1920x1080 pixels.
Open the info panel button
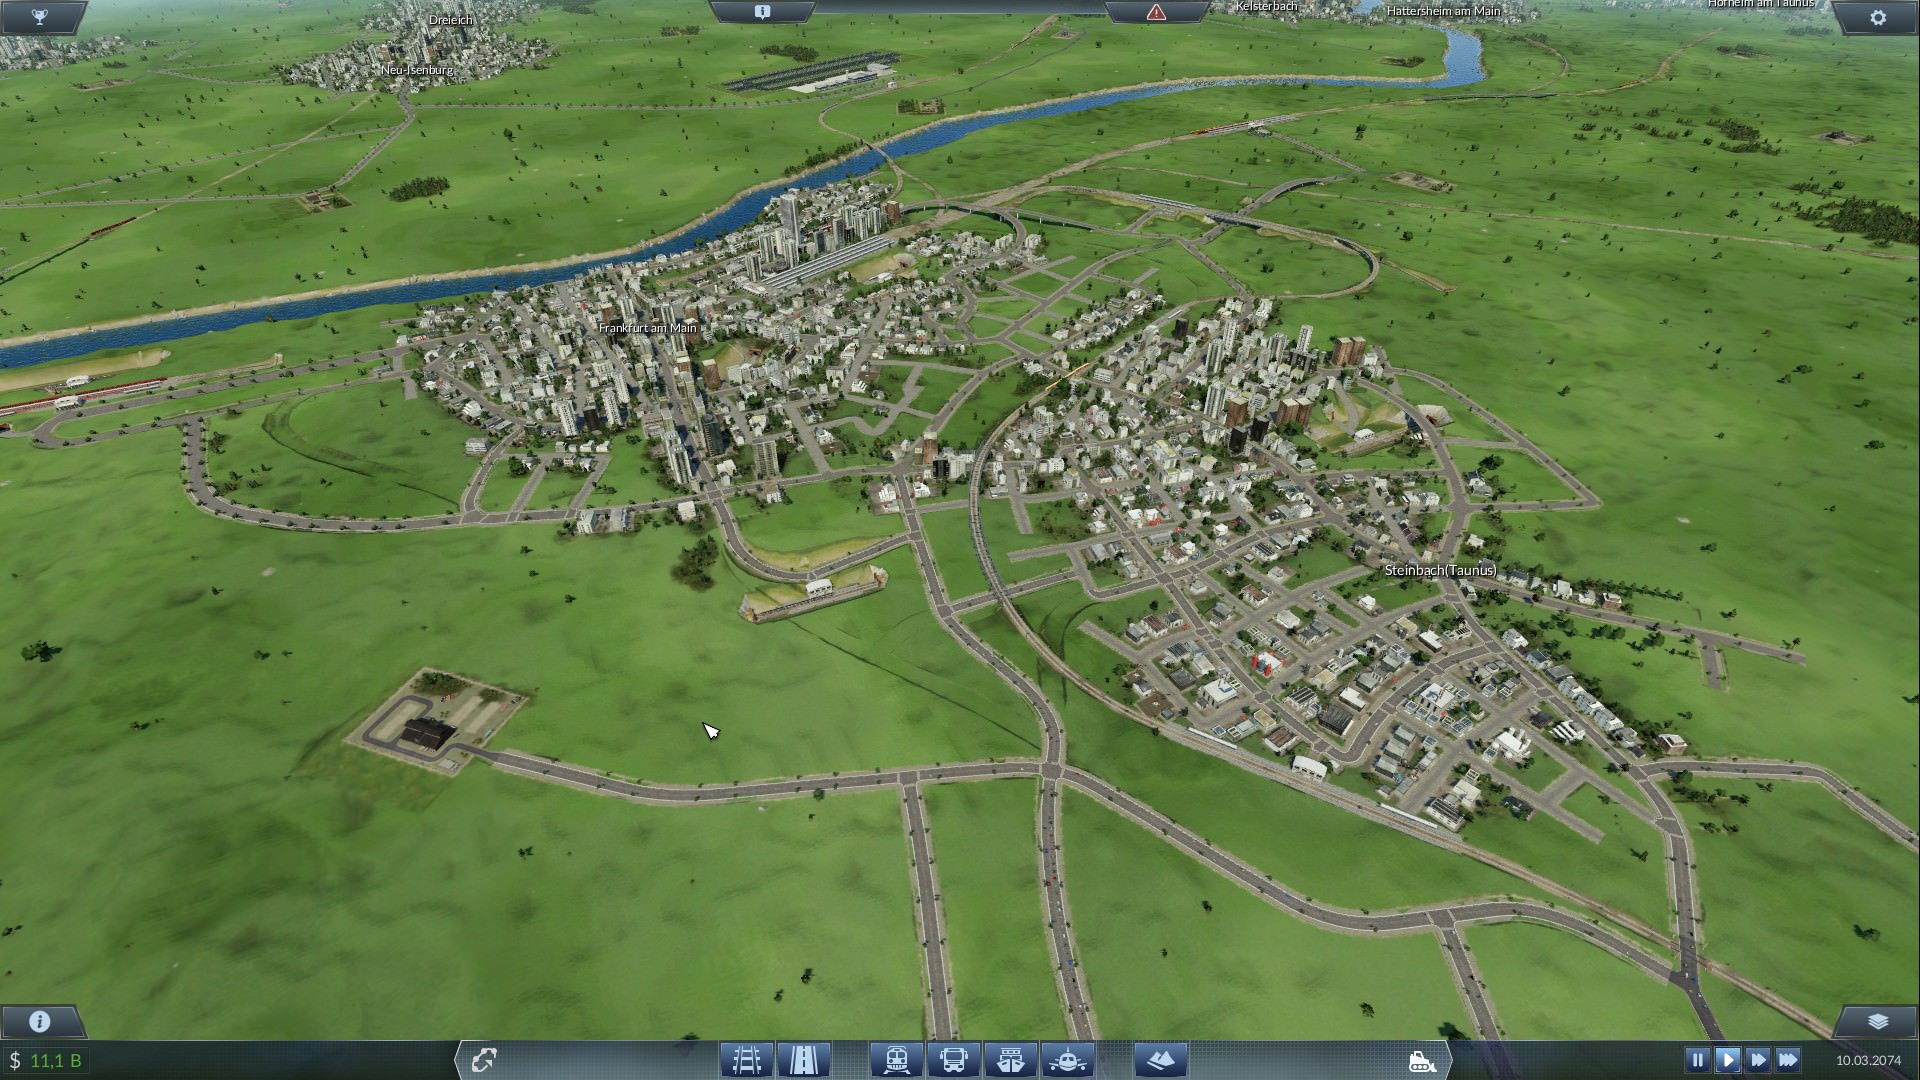(x=40, y=1021)
